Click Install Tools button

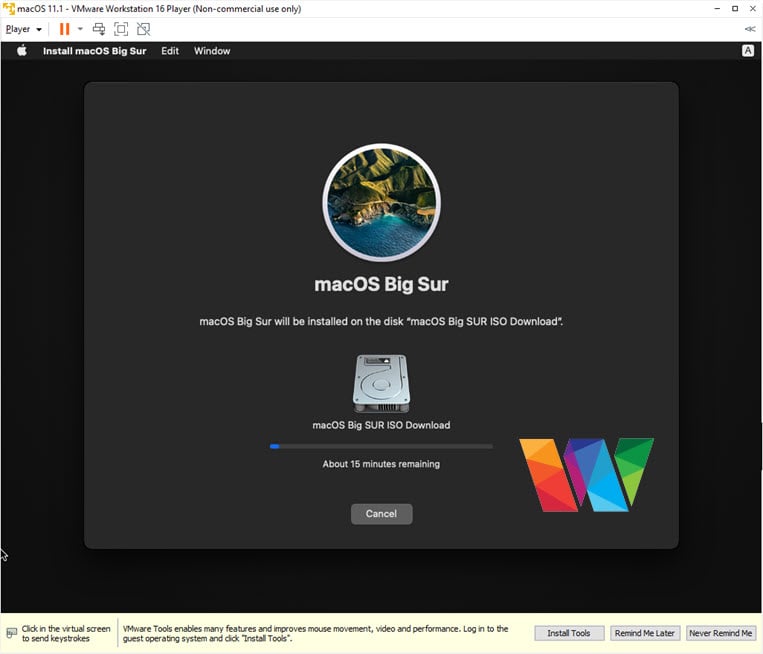(569, 633)
